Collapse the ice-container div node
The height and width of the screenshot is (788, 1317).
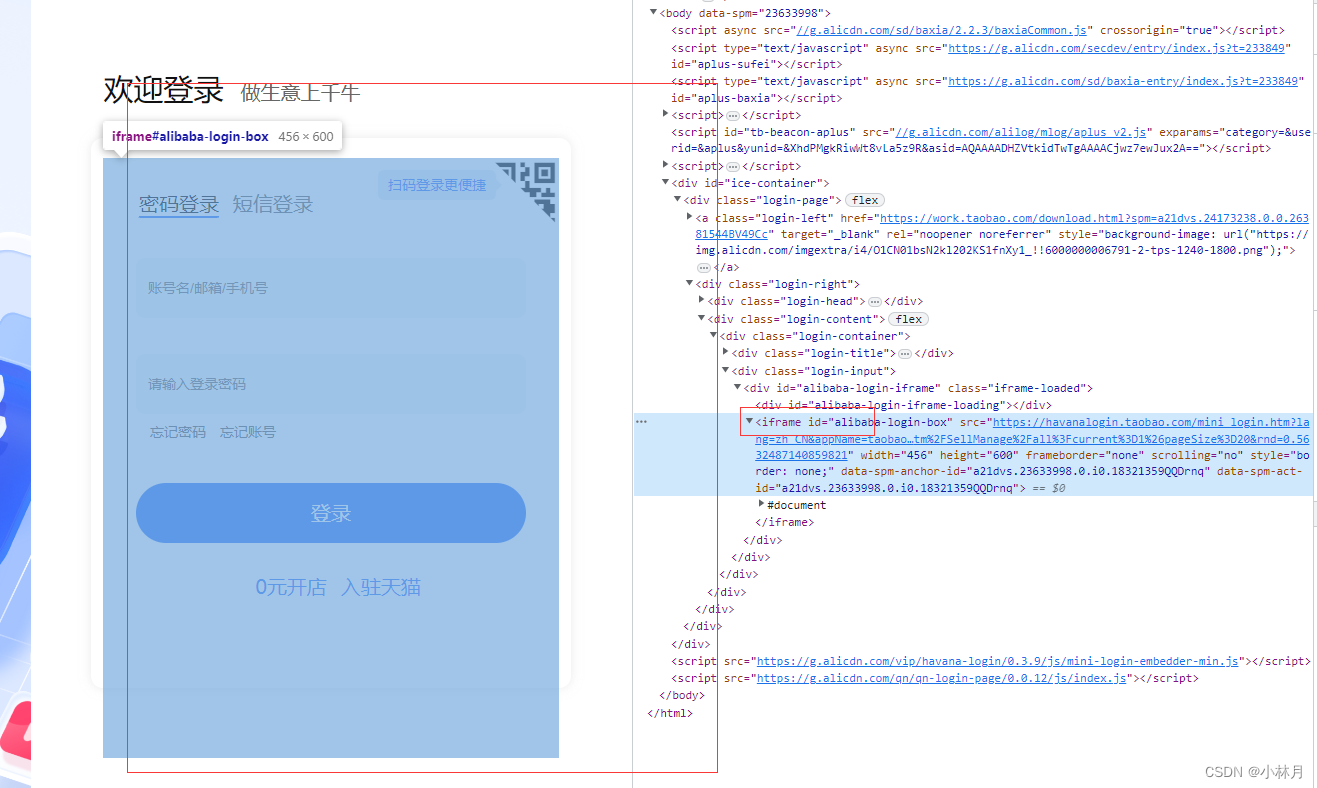[x=666, y=183]
